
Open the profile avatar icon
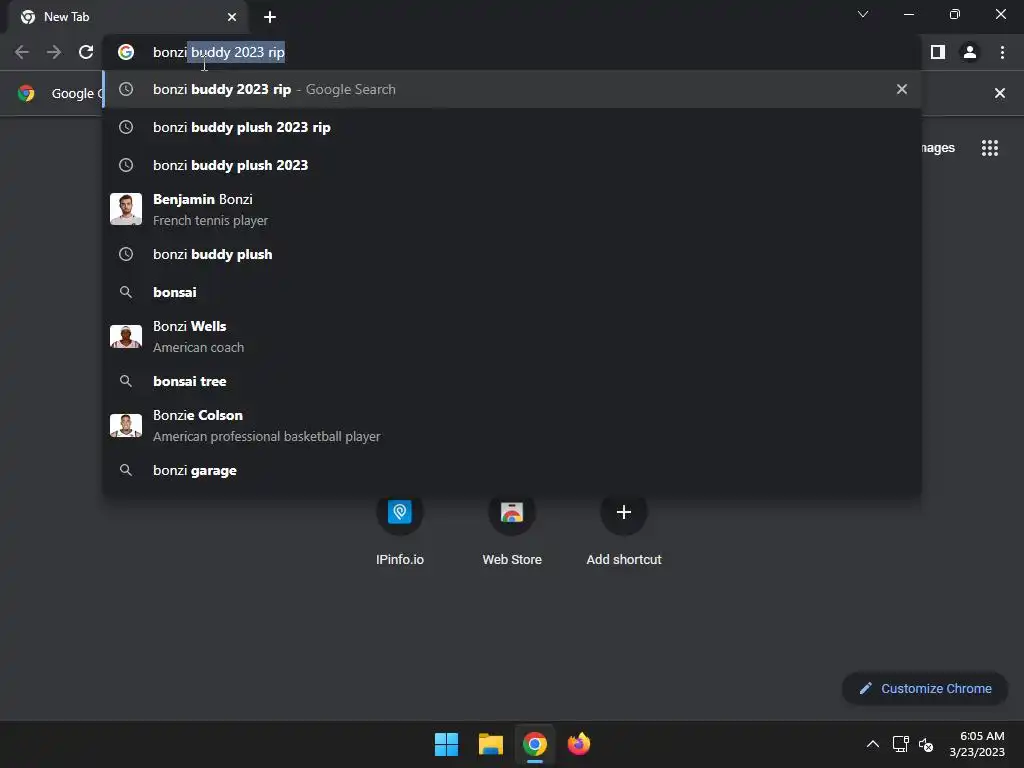[970, 52]
